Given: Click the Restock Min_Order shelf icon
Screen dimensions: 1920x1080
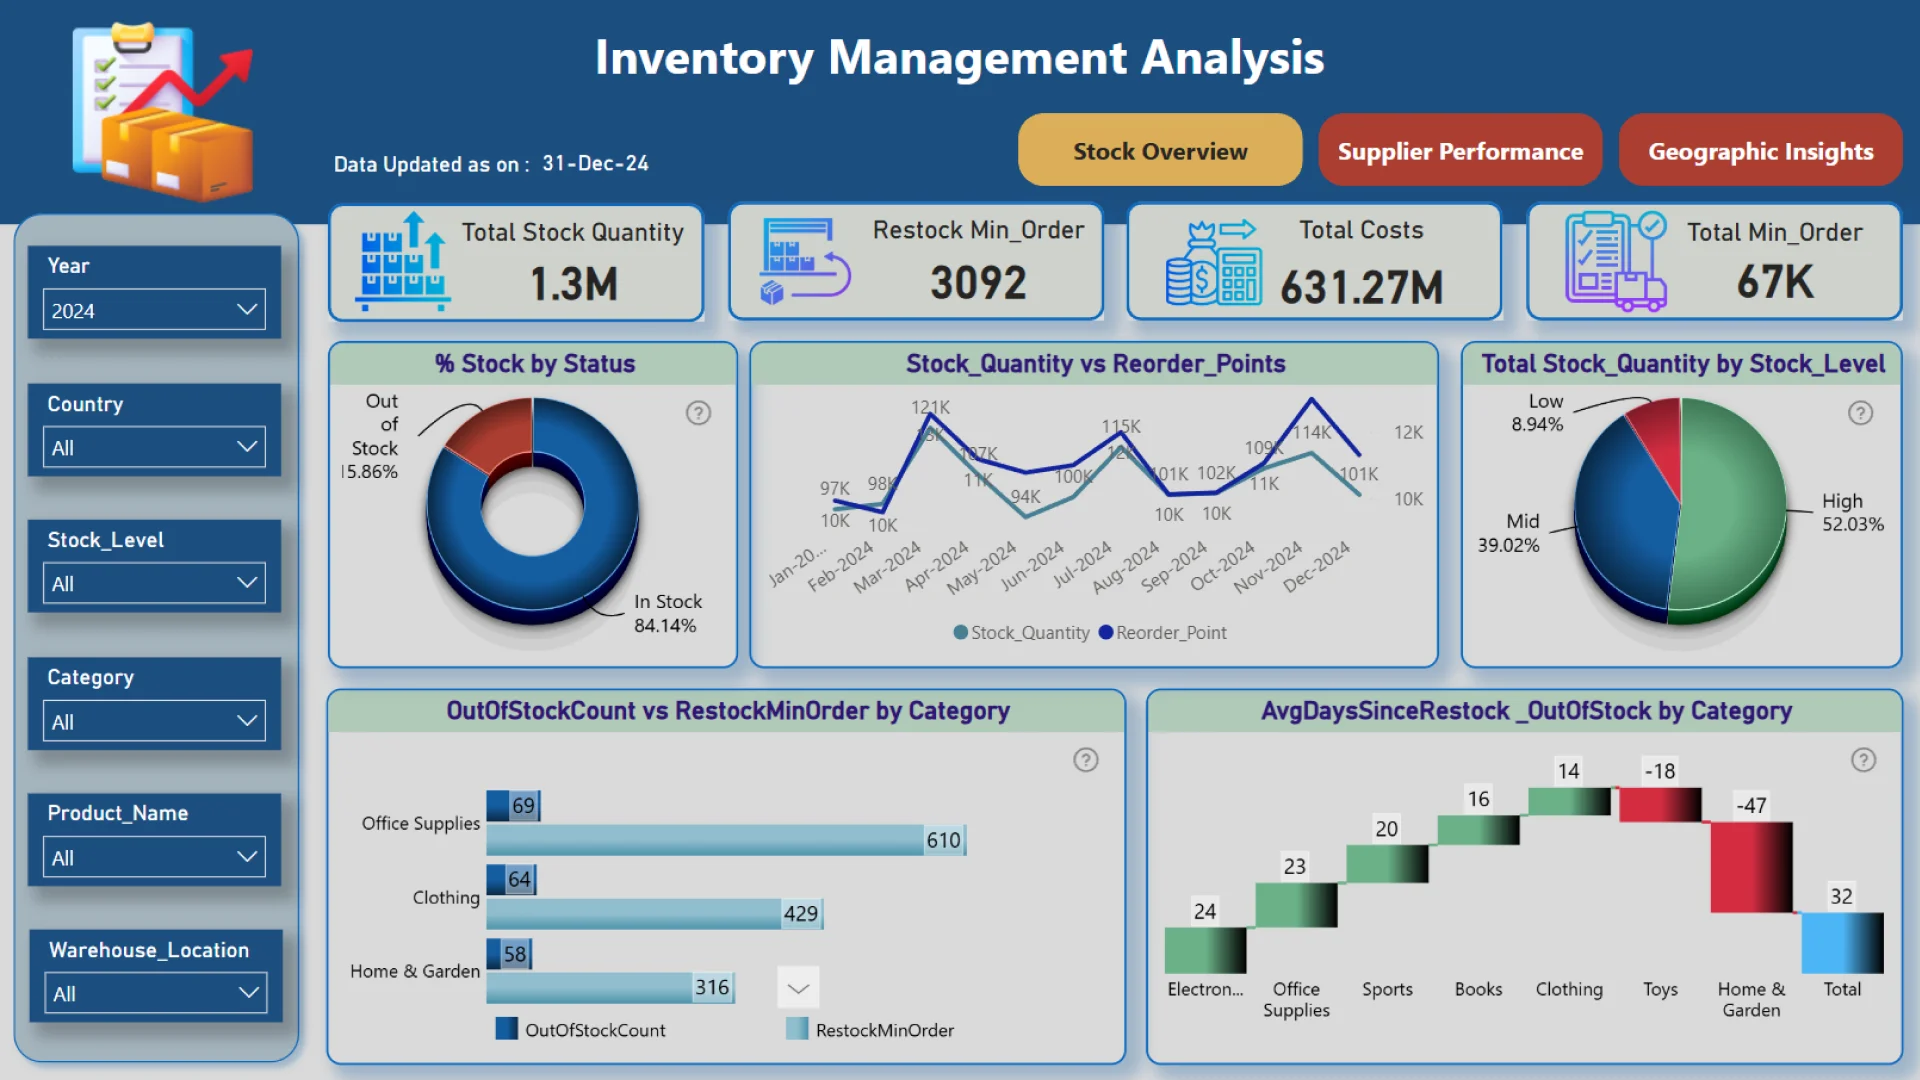Looking at the screenshot, I should (x=804, y=262).
